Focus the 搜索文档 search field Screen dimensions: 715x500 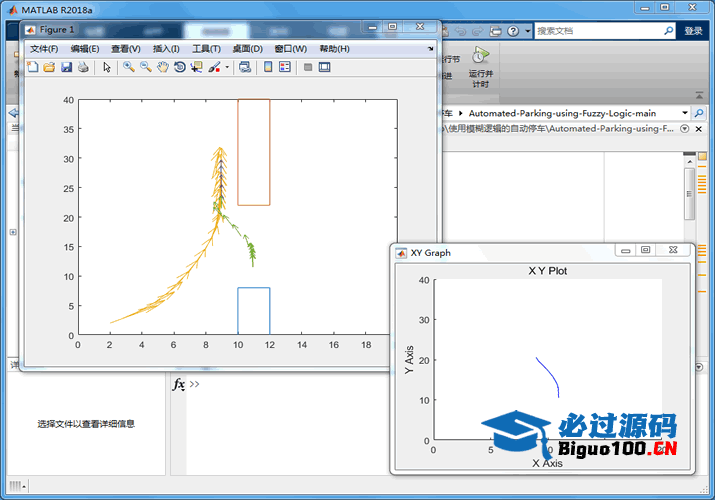pyautogui.click(x=599, y=31)
